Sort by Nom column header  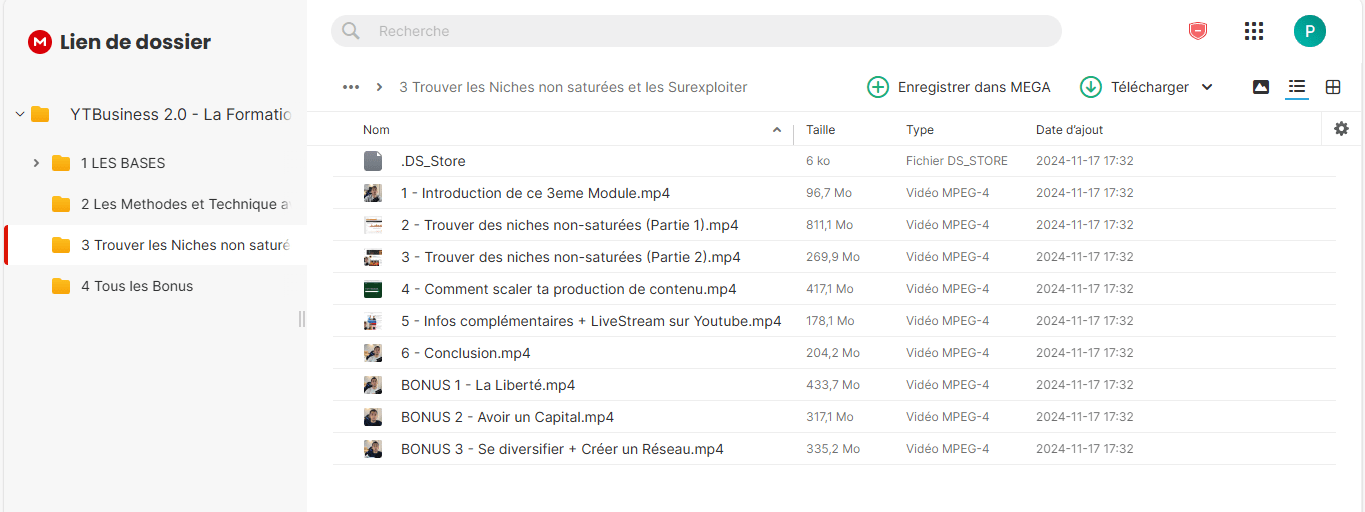coord(376,130)
